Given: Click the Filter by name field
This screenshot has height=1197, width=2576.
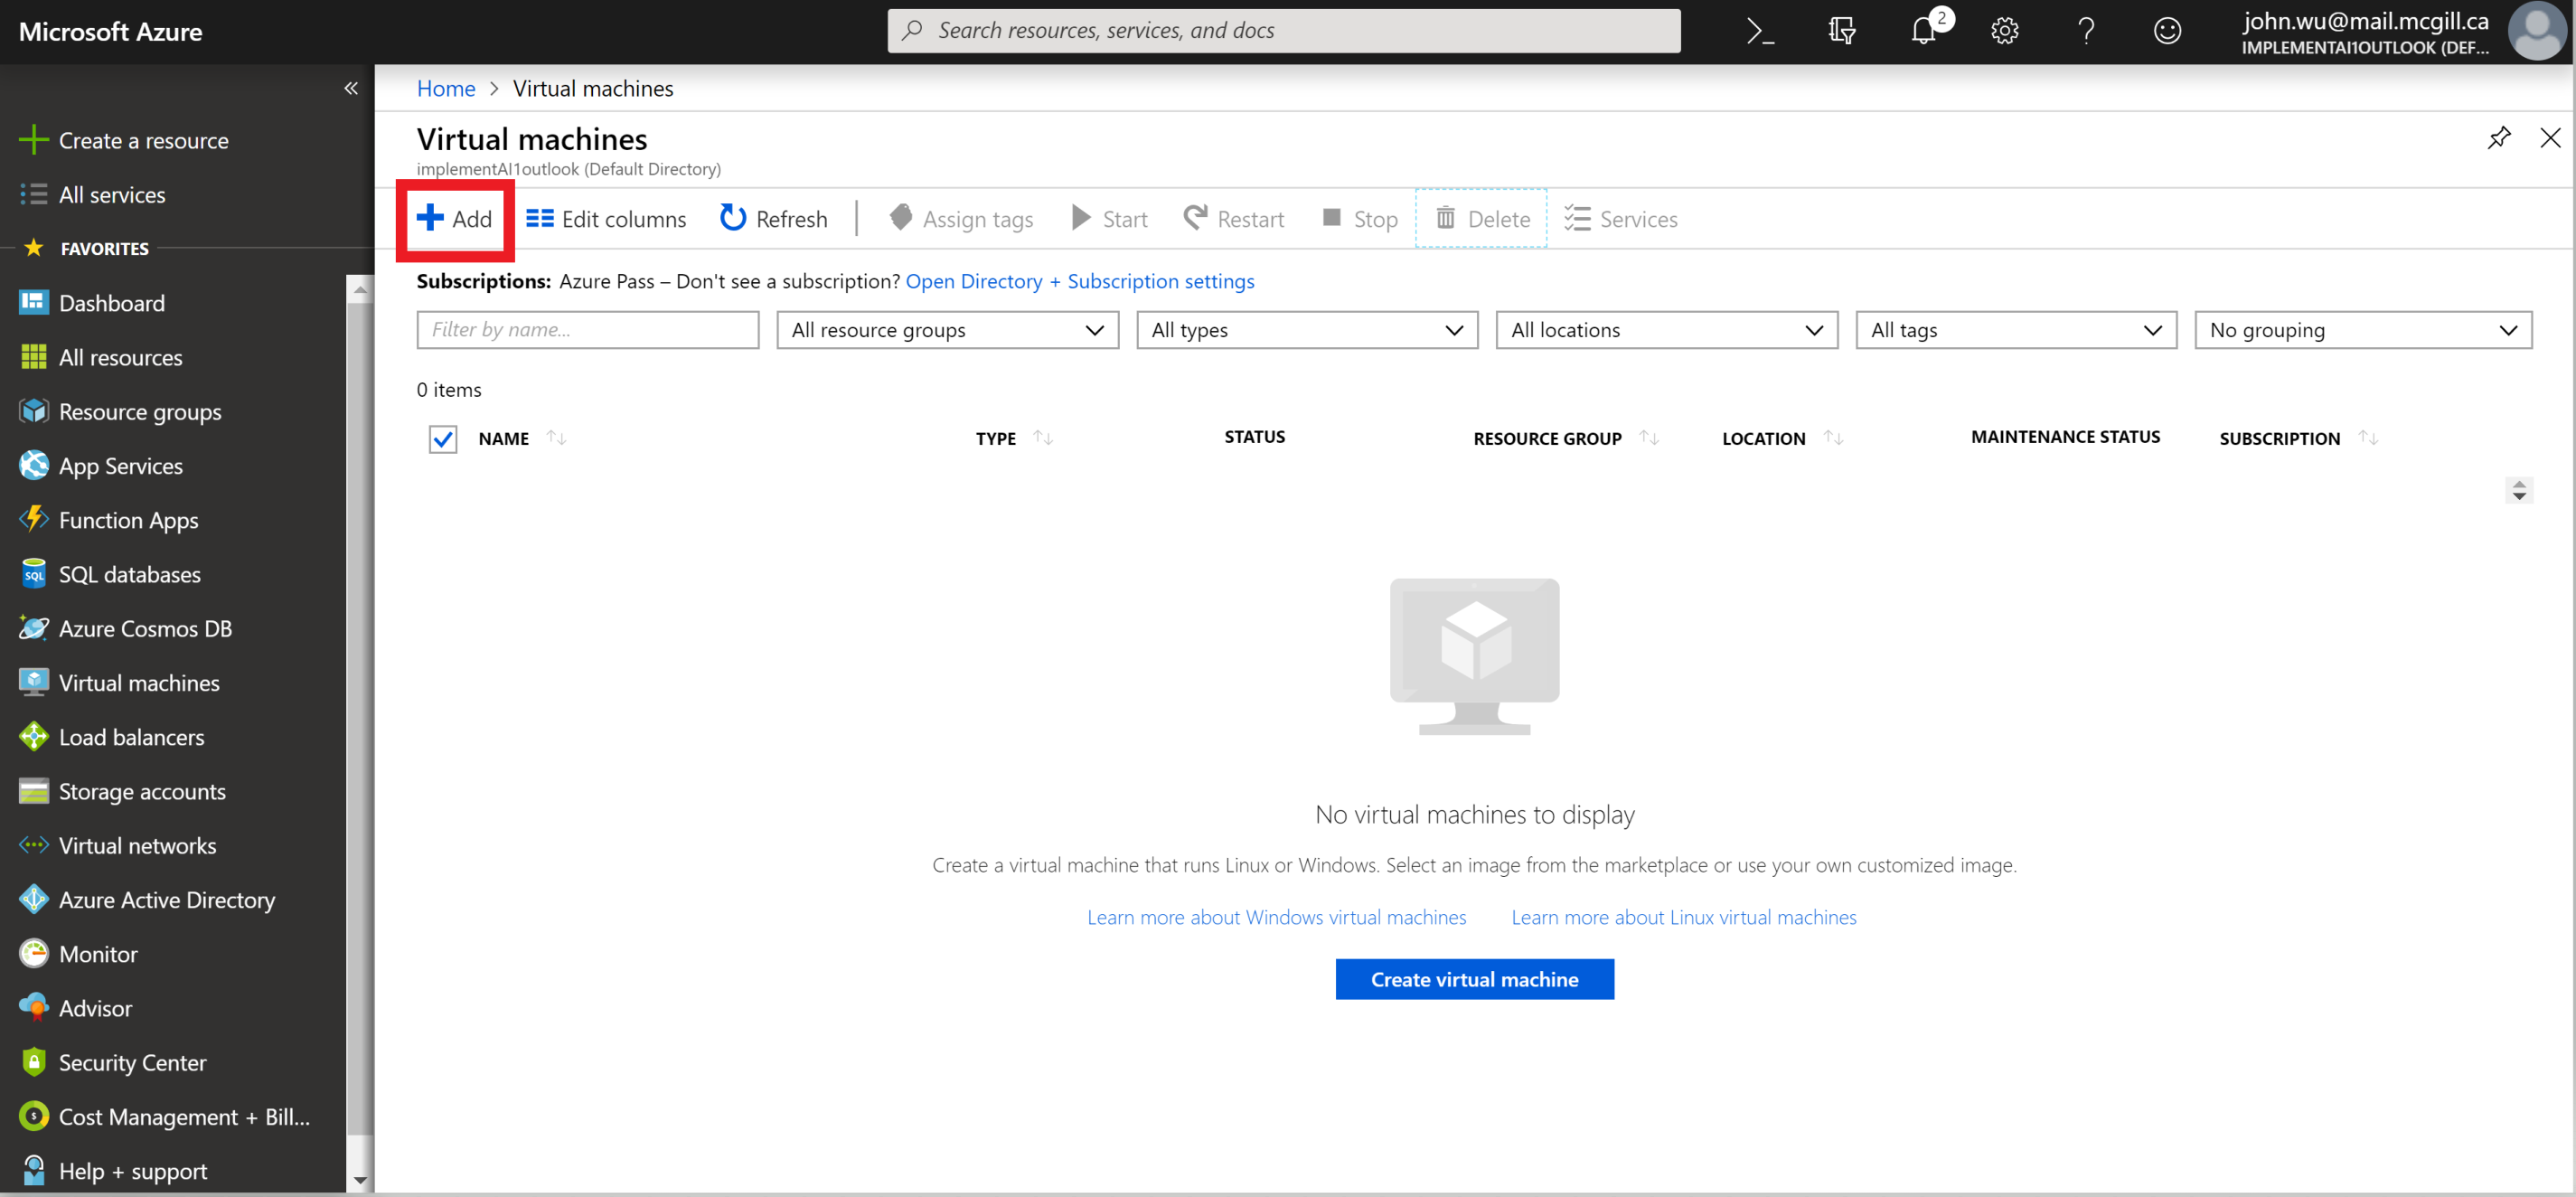Looking at the screenshot, I should point(588,330).
